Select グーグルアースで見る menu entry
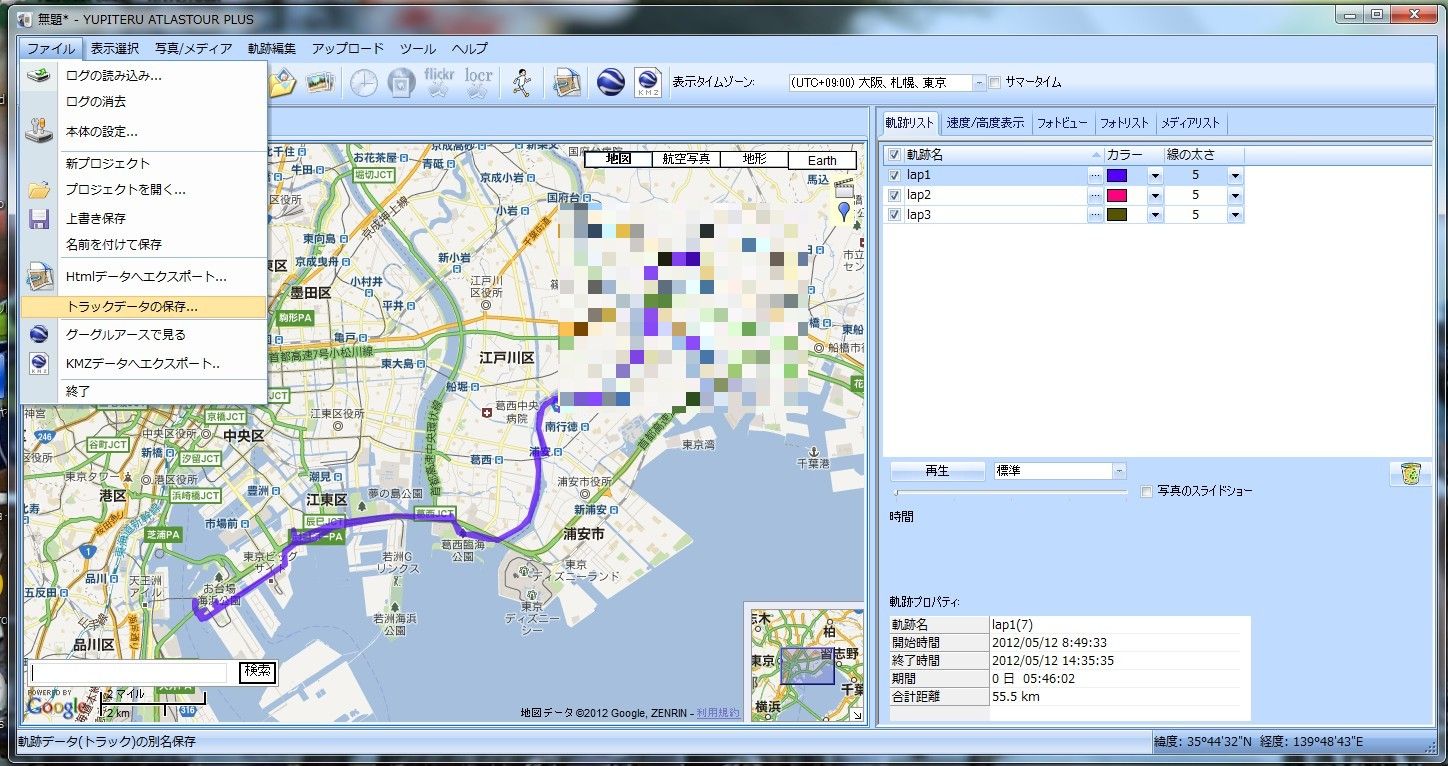Viewport: 1448px width, 766px height. coord(143,334)
